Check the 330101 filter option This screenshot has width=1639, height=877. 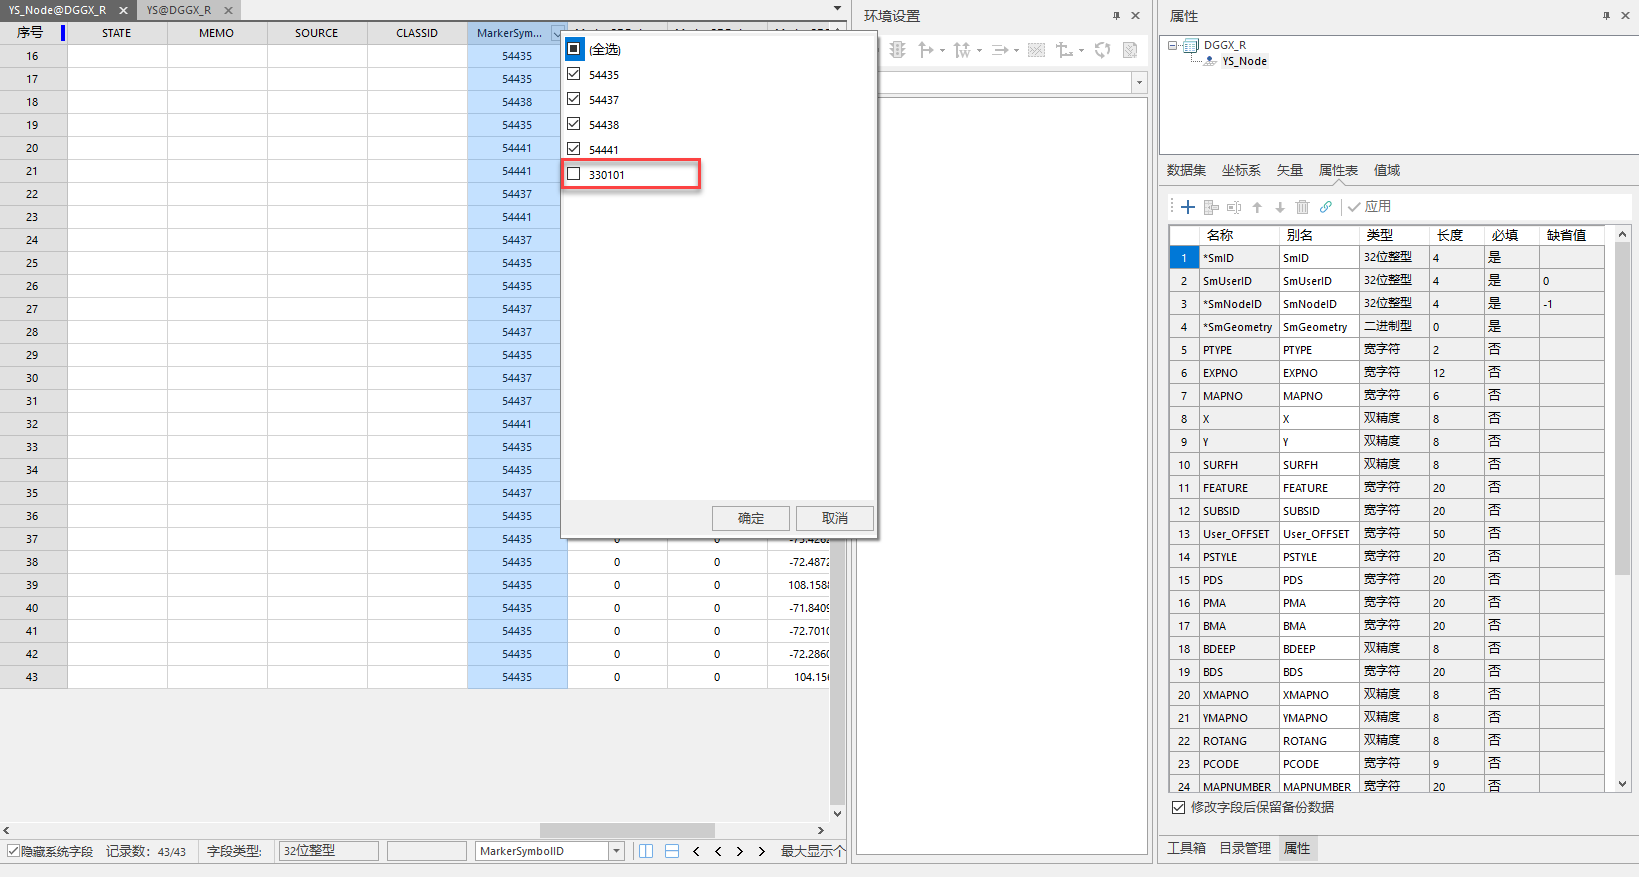pos(574,174)
